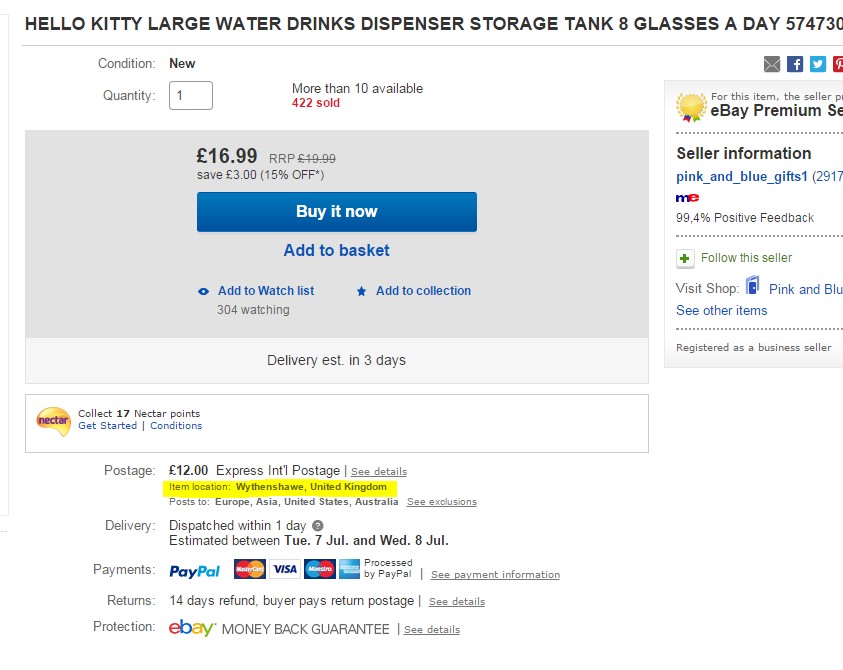This screenshot has height=670, width=843.
Task: Open the See exclusions link
Action: (x=441, y=502)
